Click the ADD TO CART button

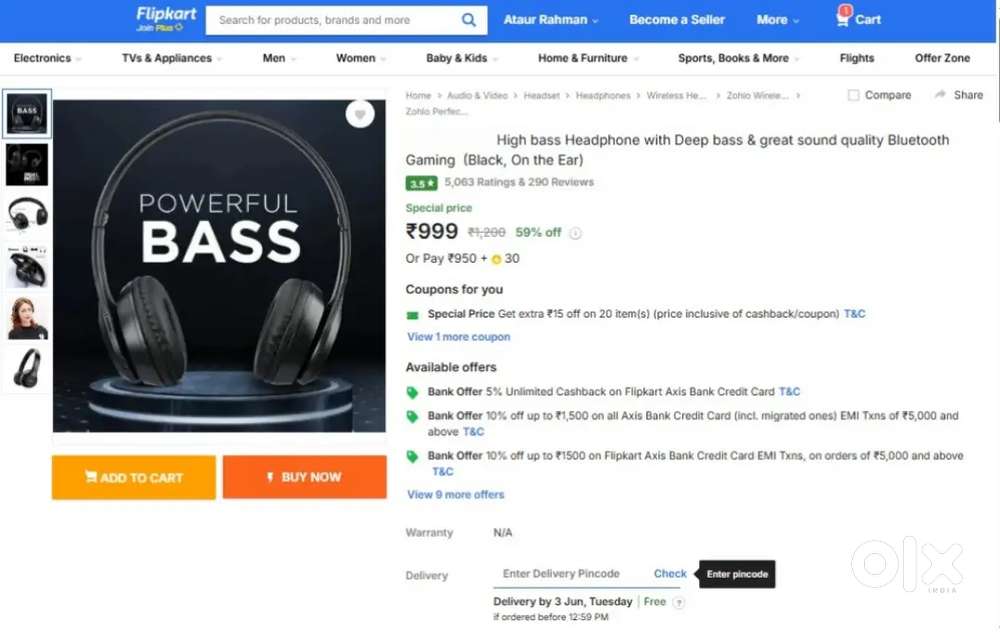click(x=133, y=477)
